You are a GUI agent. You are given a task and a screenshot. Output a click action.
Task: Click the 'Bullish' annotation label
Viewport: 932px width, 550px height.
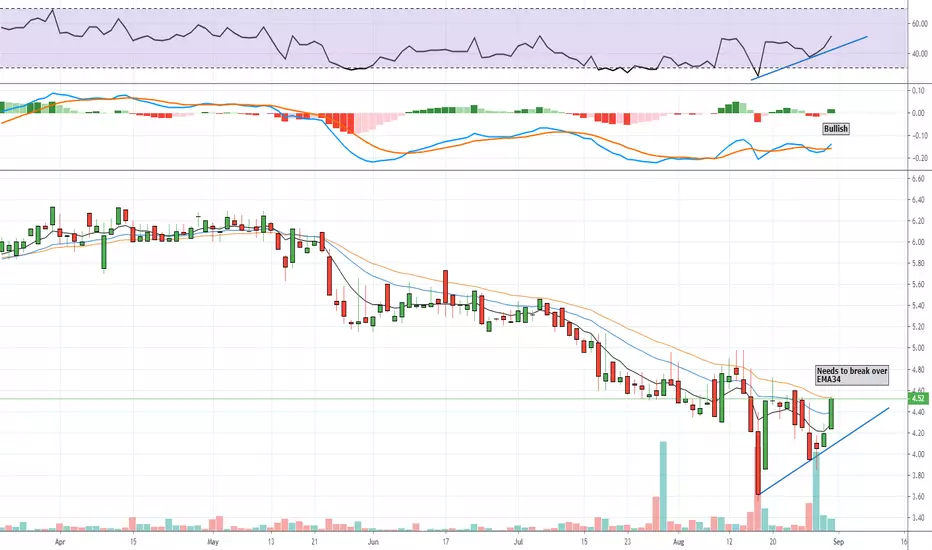(x=836, y=128)
